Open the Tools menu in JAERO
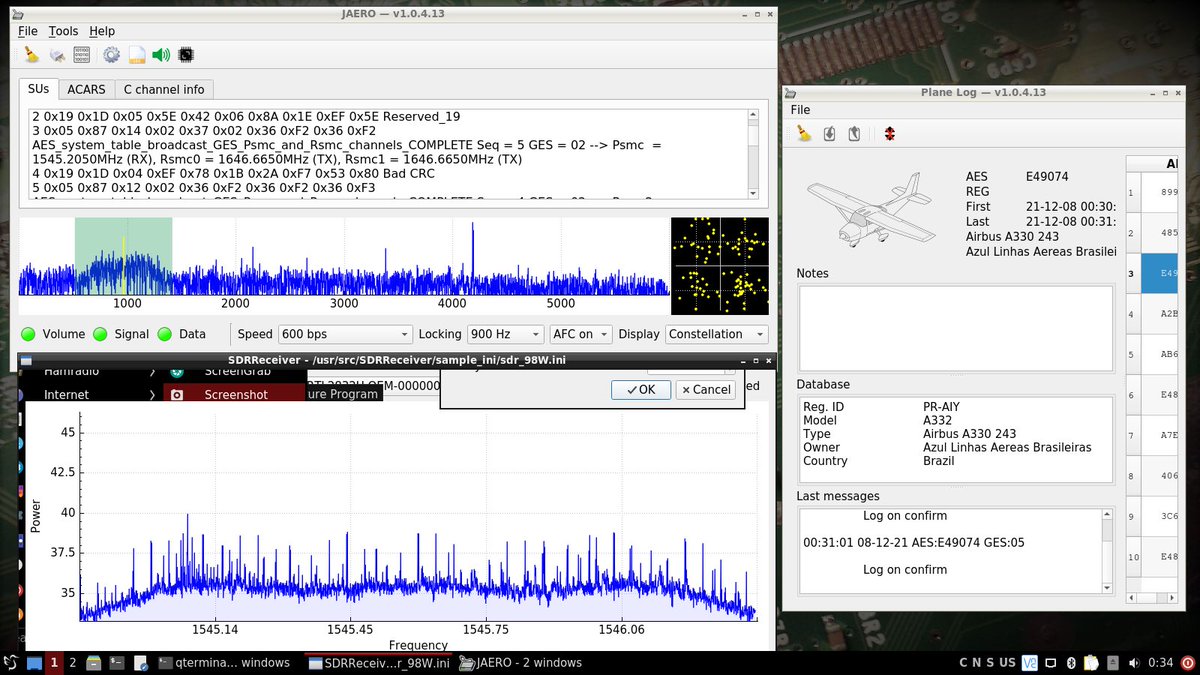The height and width of the screenshot is (675, 1200). click(x=63, y=31)
